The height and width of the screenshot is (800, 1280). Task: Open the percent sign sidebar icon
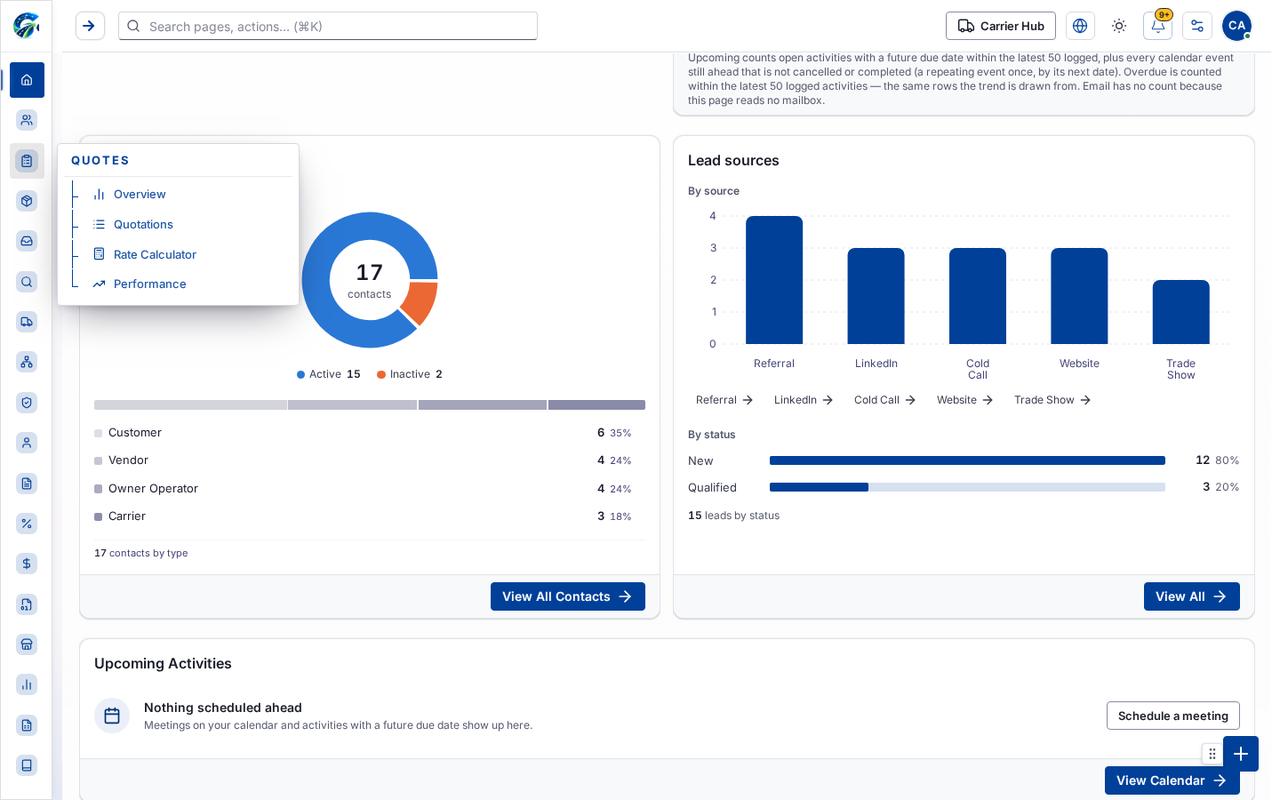coord(27,523)
